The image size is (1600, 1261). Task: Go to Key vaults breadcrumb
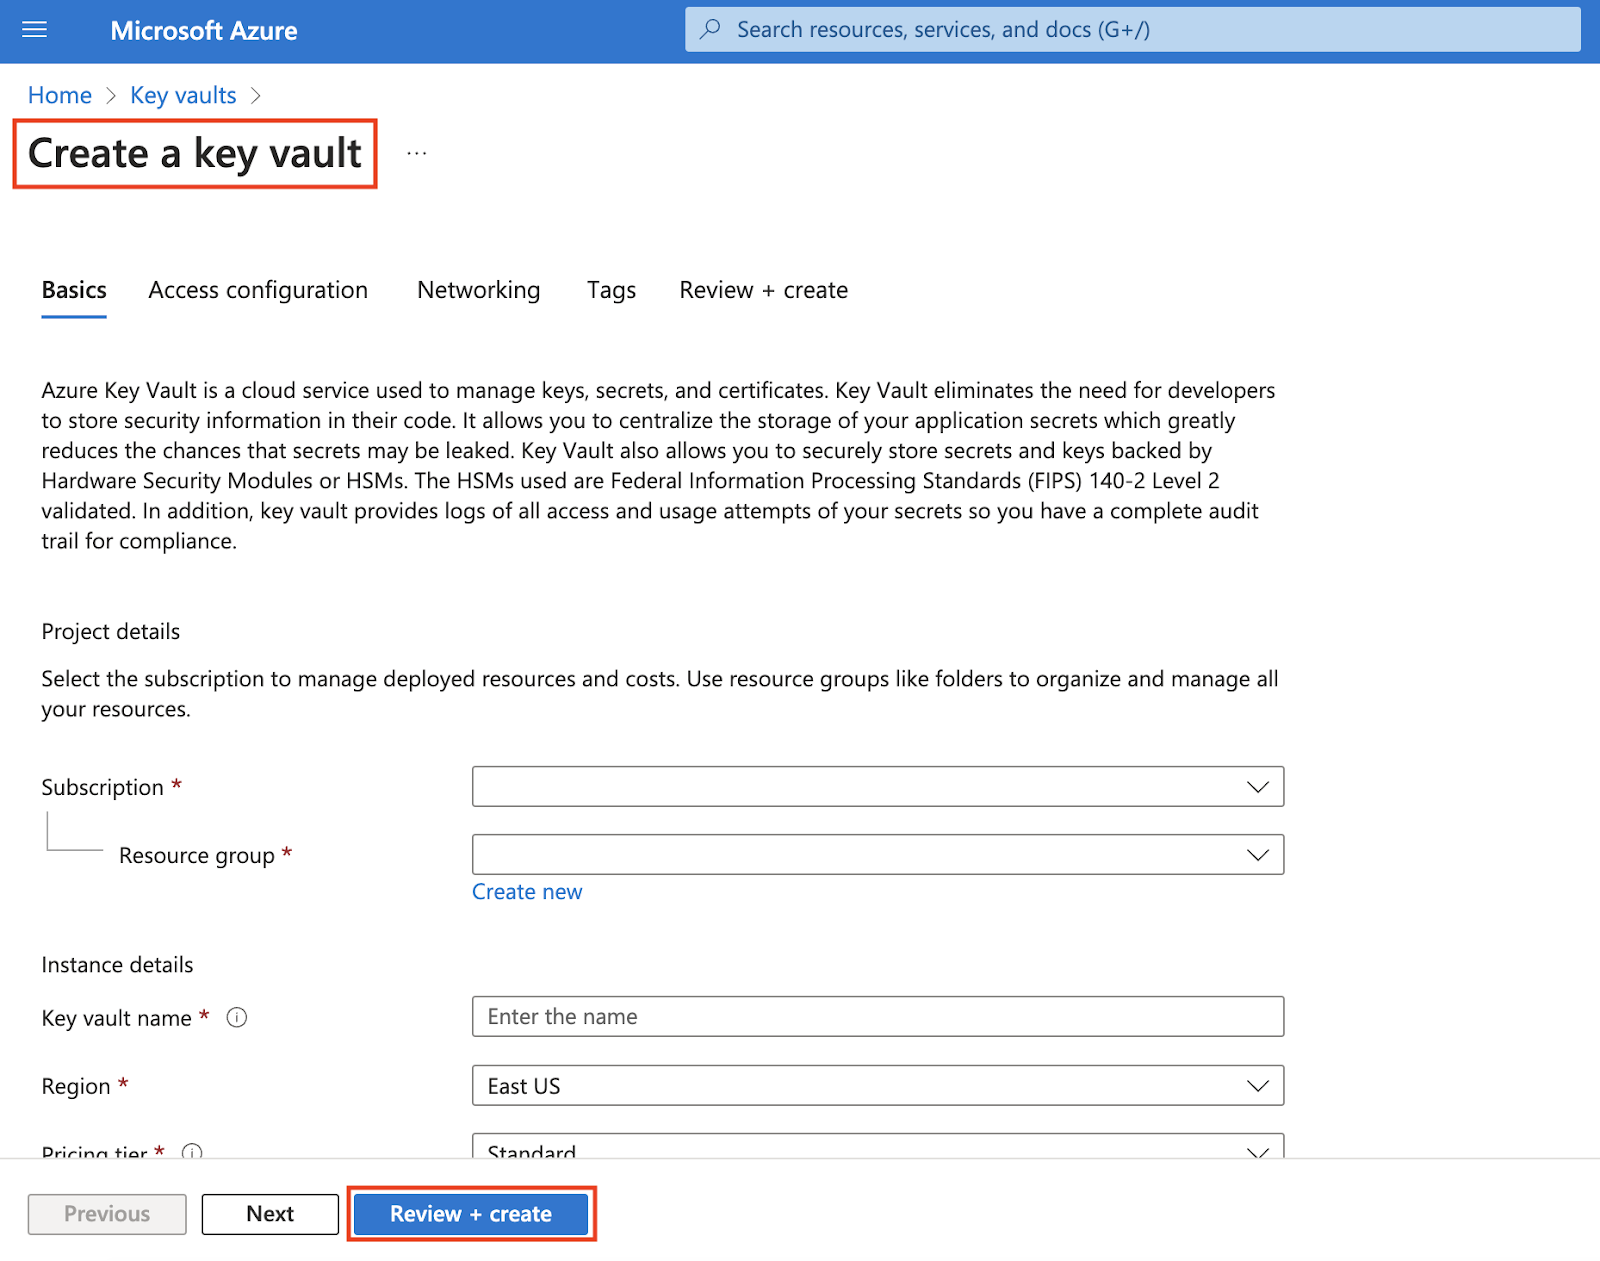click(183, 95)
